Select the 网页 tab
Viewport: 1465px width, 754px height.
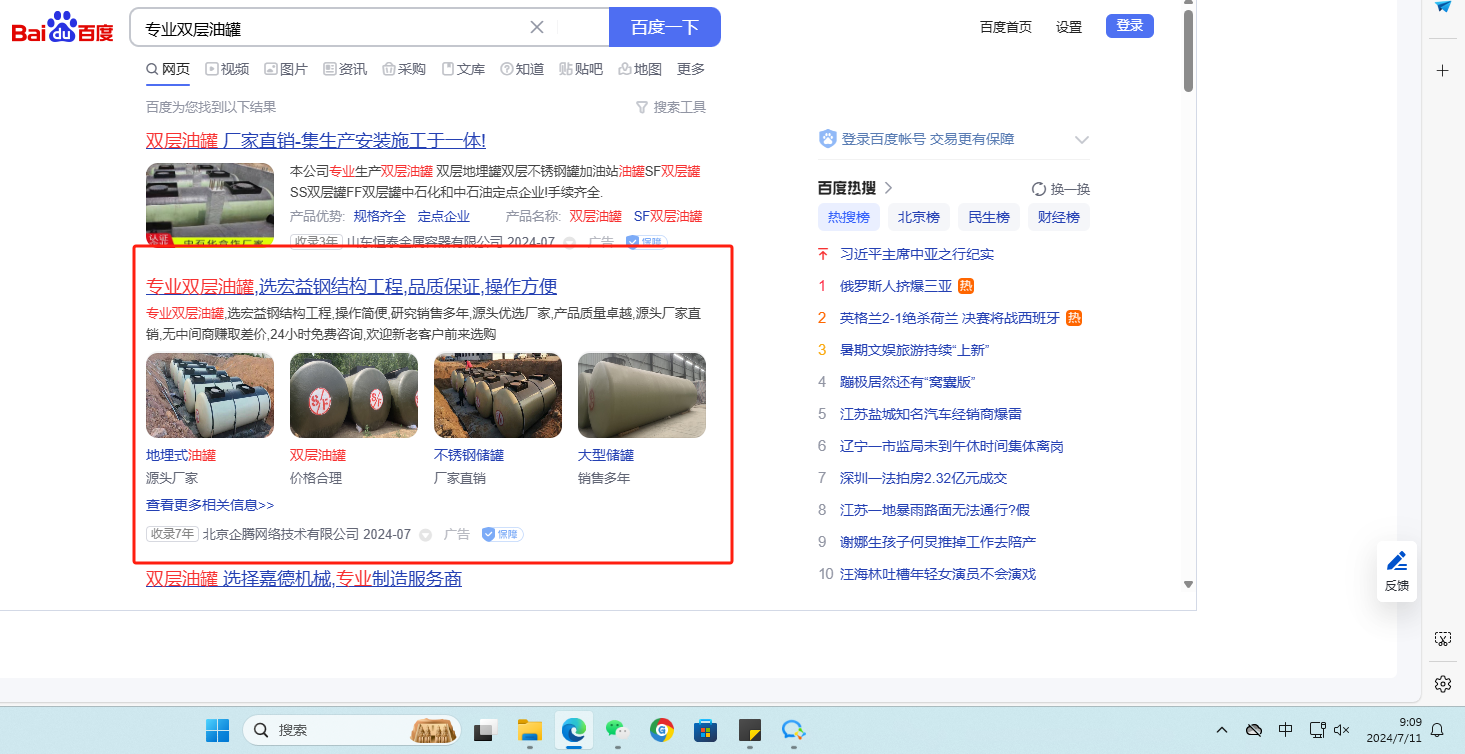(168, 69)
